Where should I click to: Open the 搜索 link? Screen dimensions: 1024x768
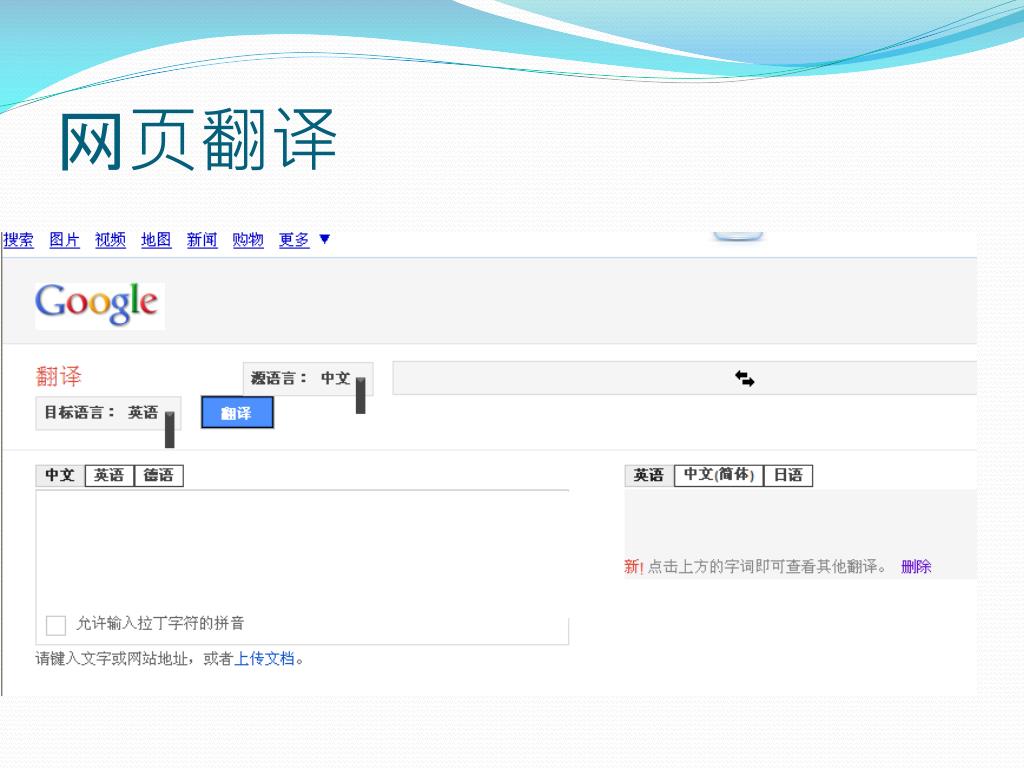(18, 240)
